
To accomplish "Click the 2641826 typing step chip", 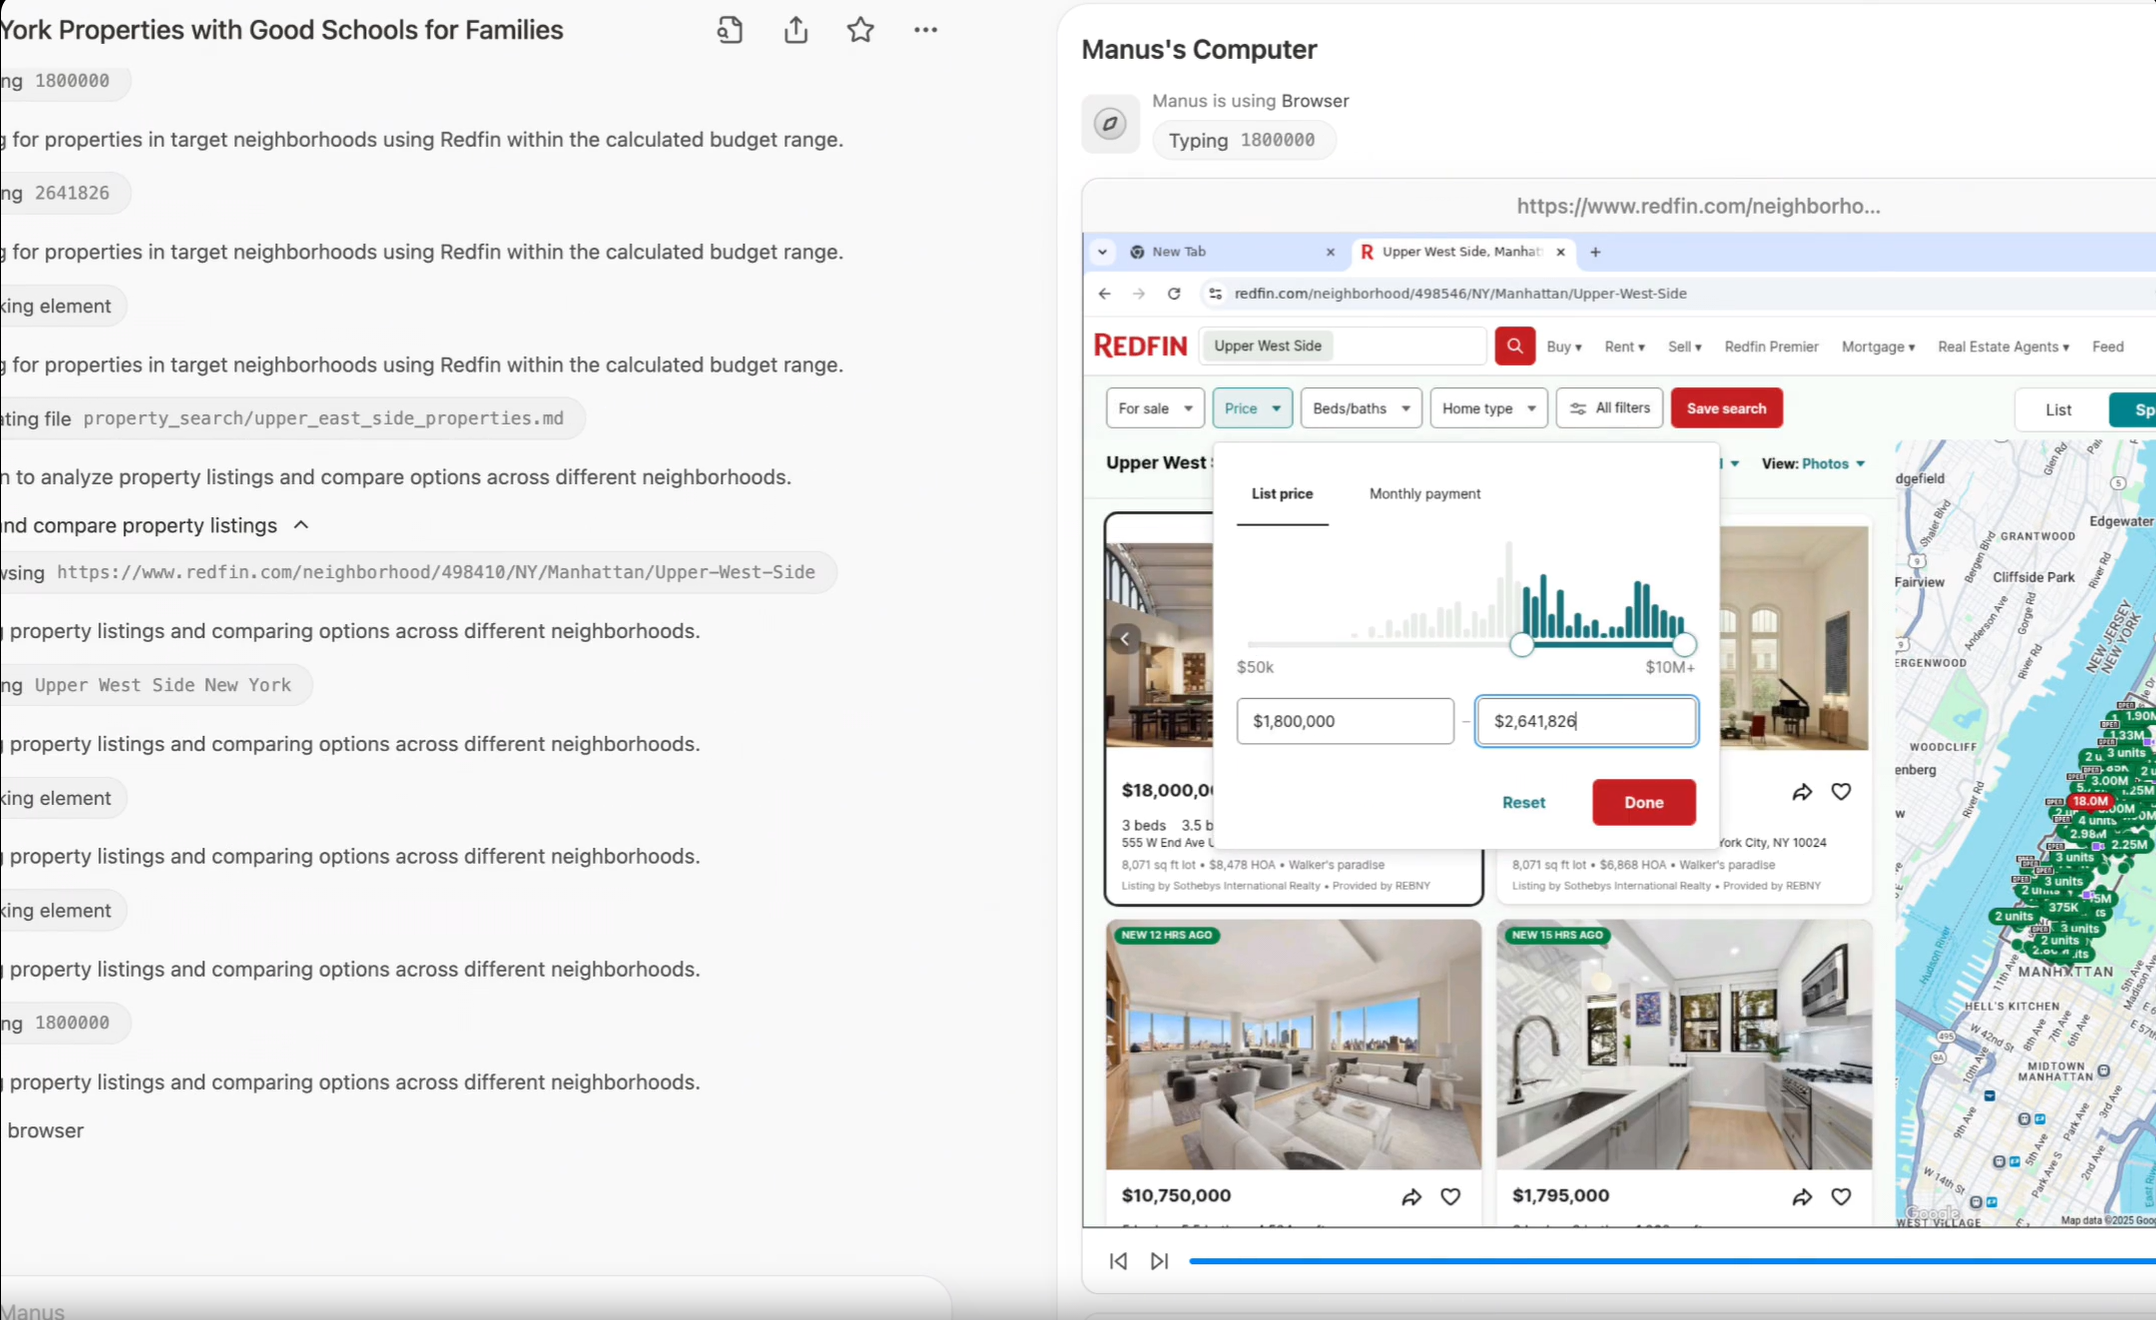I will pos(65,193).
